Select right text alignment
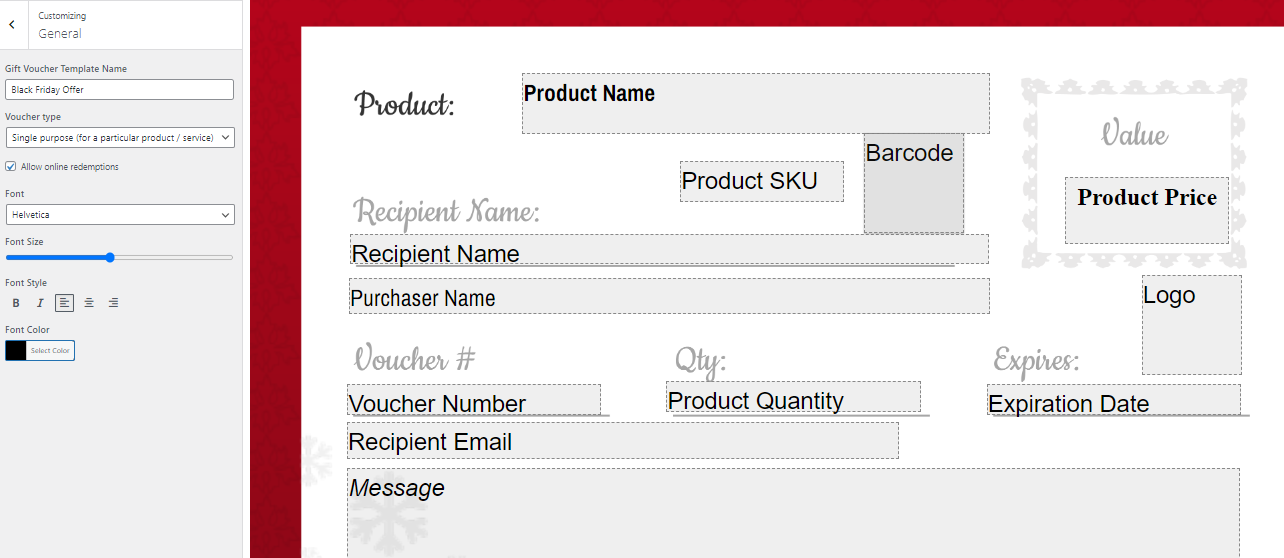The image size is (1284, 558). pos(113,303)
